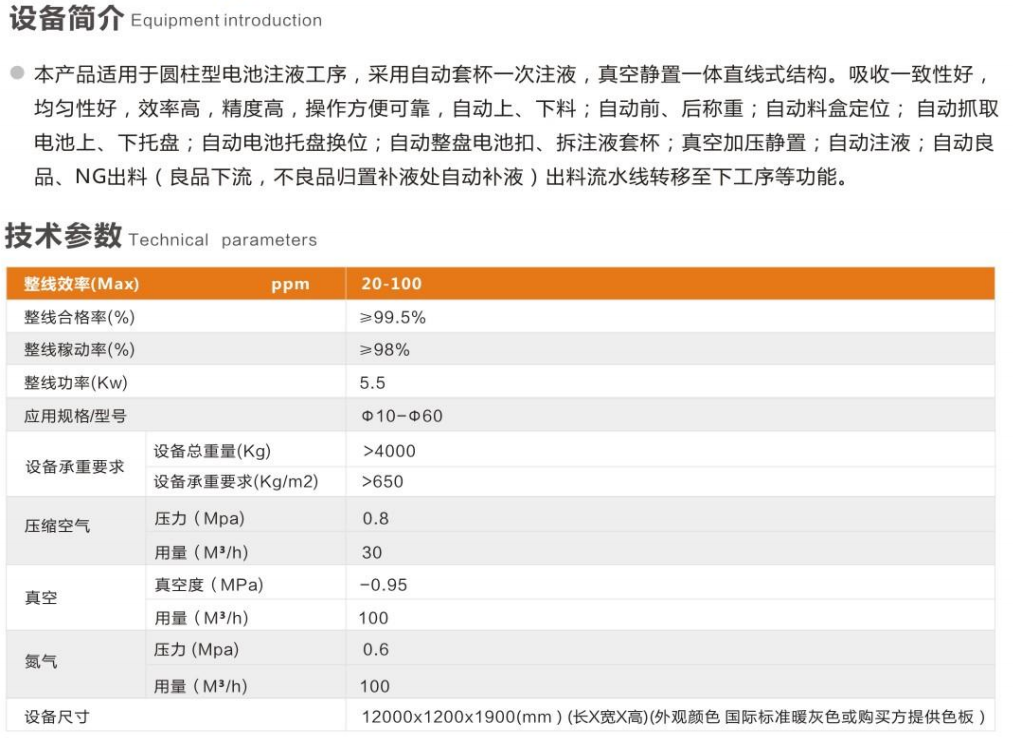Viewport: 1013px width, 743px height.
Task: Select the >650 load requirement value
Action: point(383,482)
